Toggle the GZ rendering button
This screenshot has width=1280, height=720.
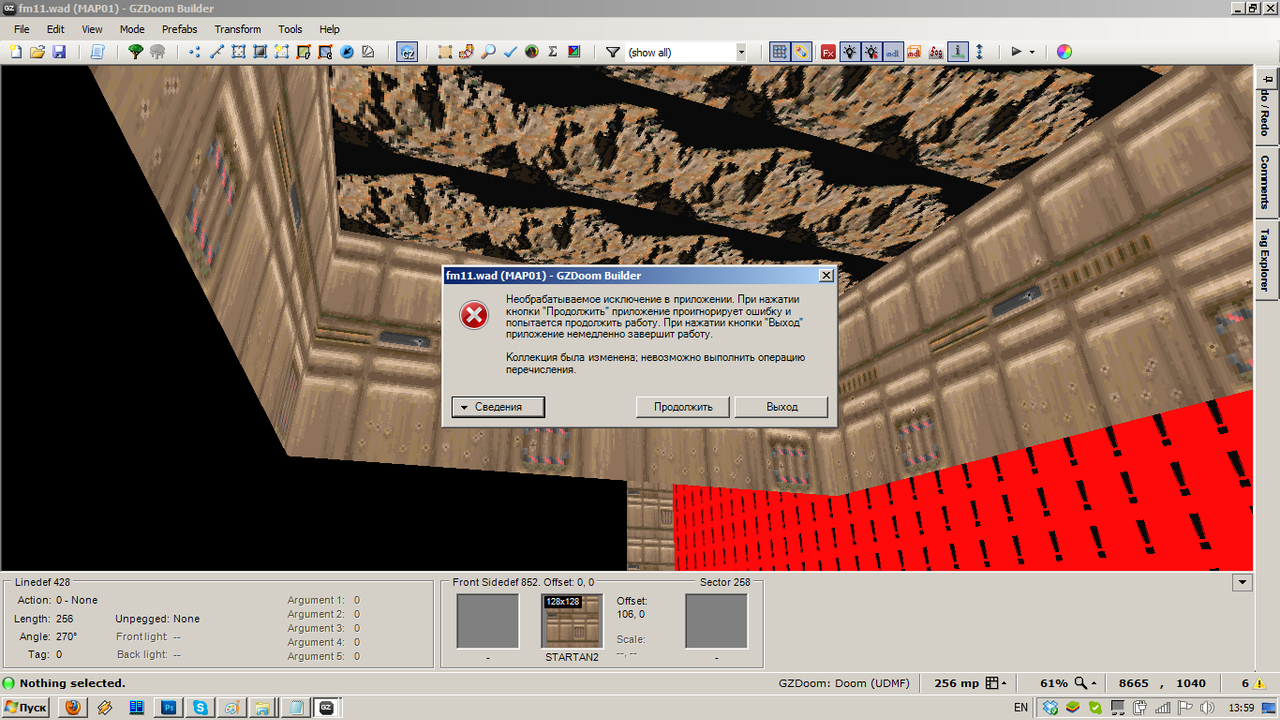pyautogui.click(x=407, y=52)
